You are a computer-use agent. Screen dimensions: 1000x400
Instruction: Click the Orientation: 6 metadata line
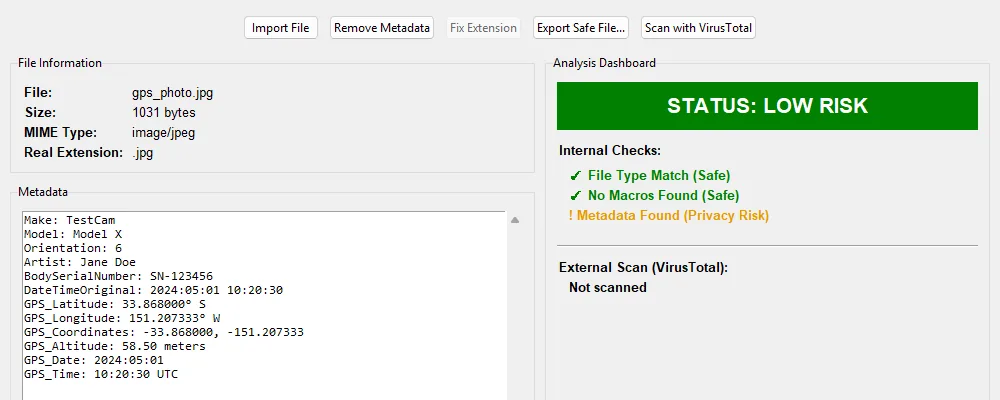73,248
